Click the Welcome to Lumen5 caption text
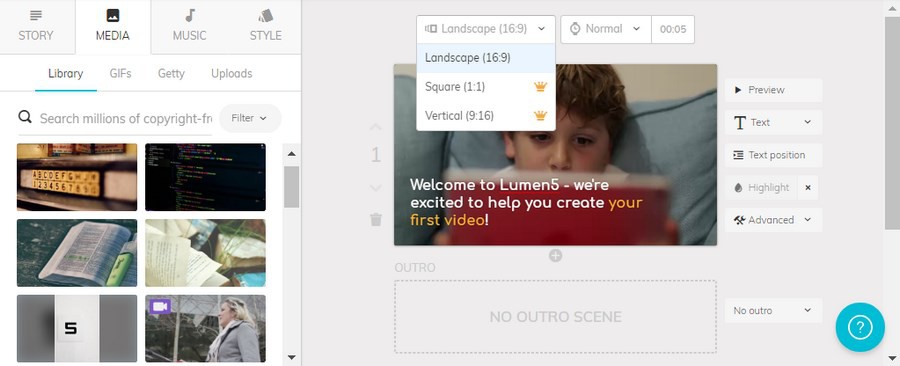The height and width of the screenshot is (366, 900). tap(526, 202)
